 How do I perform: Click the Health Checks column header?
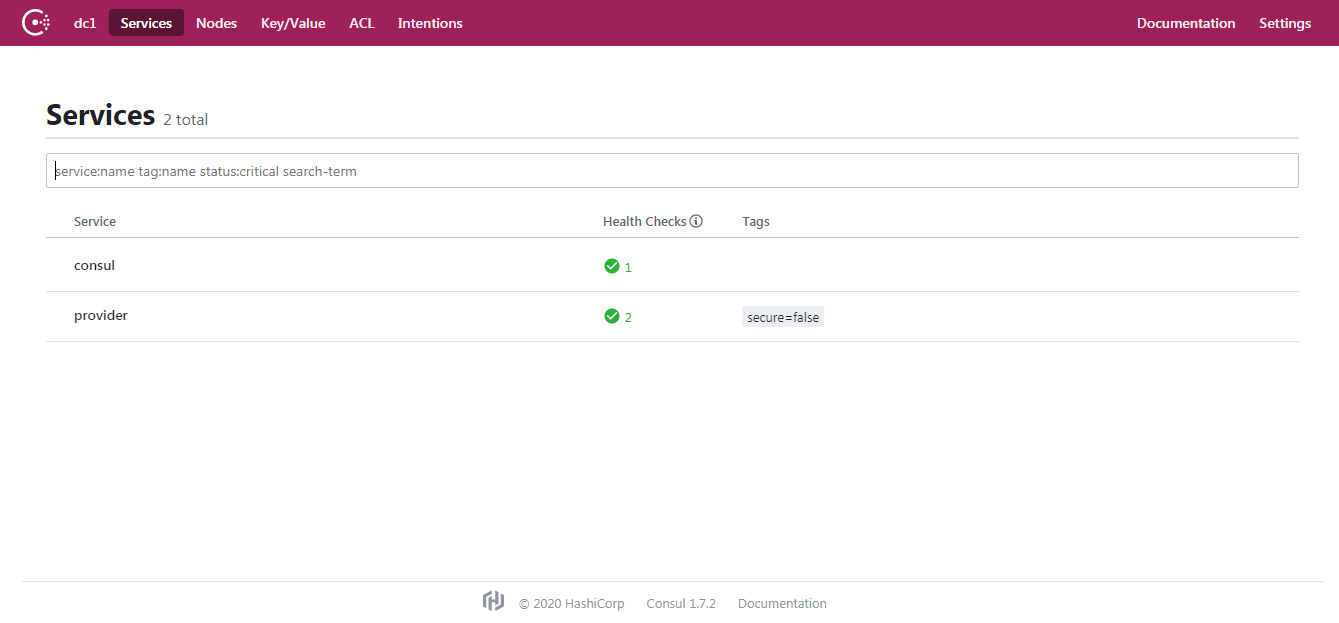pos(645,221)
